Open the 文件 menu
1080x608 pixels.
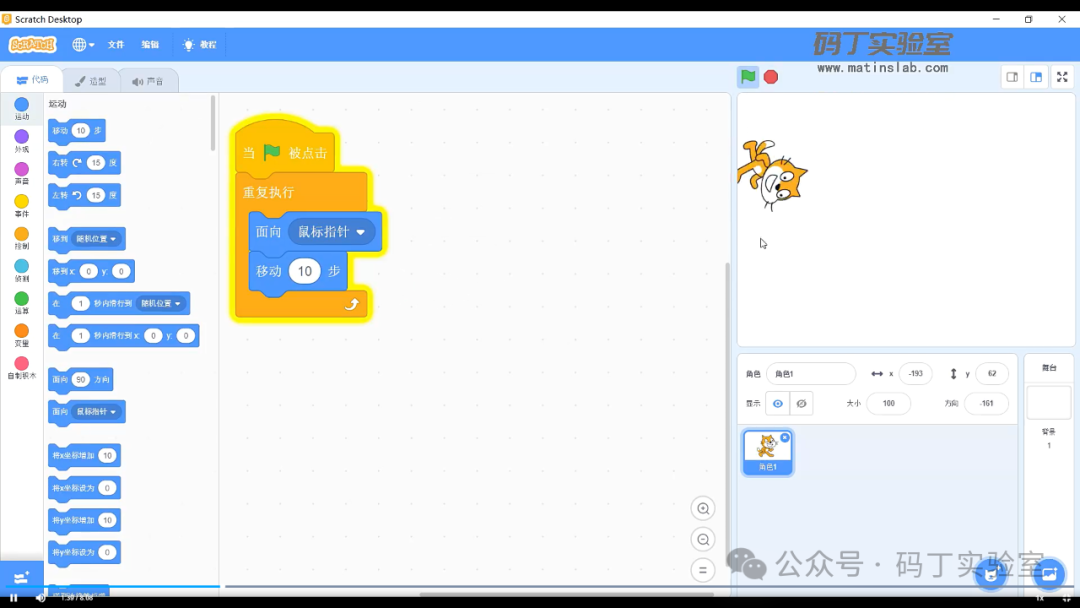pos(116,44)
